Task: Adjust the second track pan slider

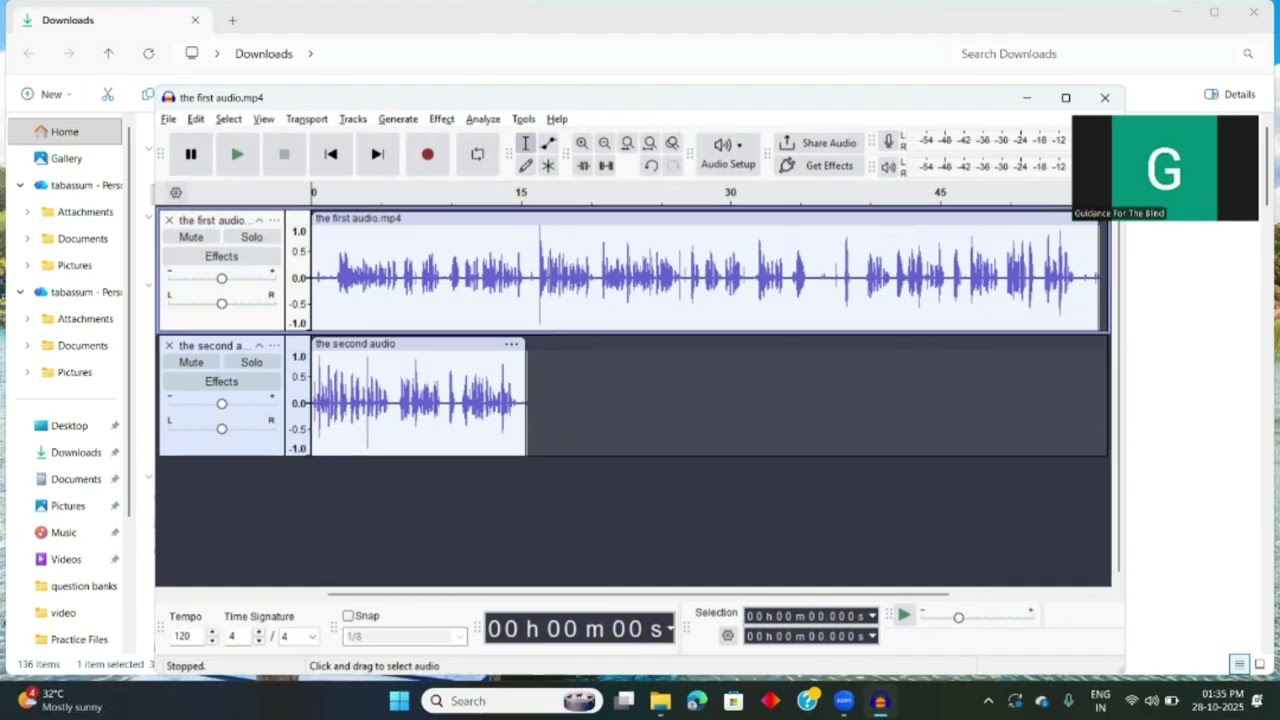Action: coord(221,429)
